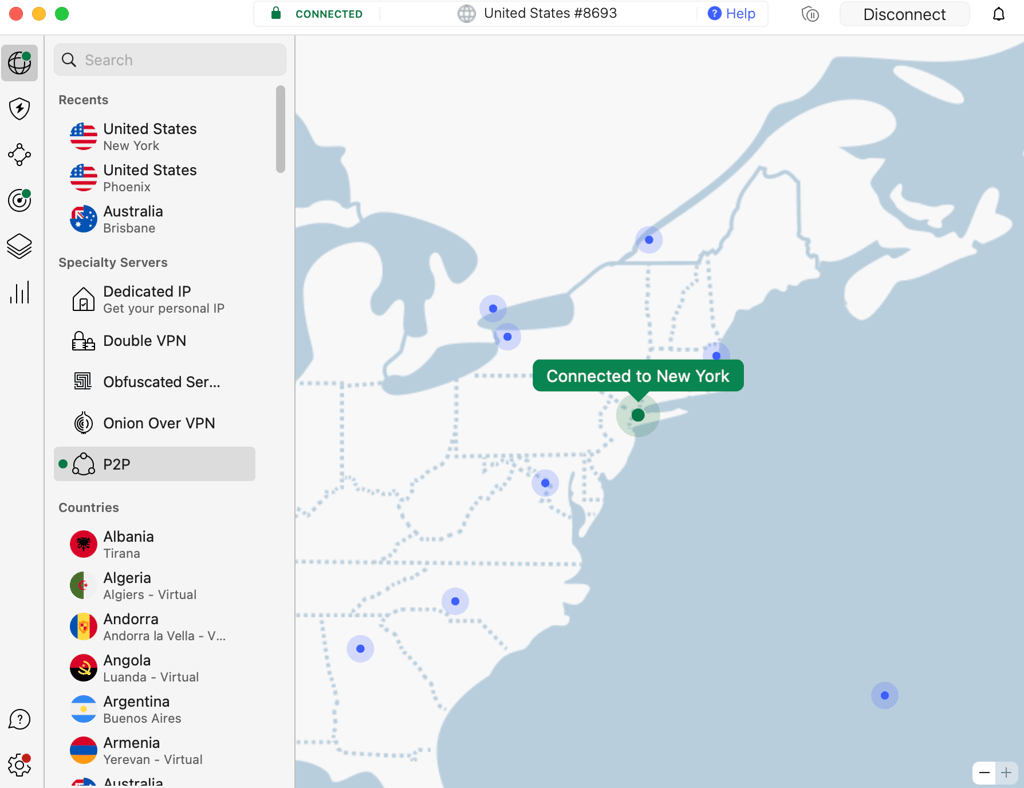
Task: Click the Toronto area map server dot
Action: [x=493, y=308]
